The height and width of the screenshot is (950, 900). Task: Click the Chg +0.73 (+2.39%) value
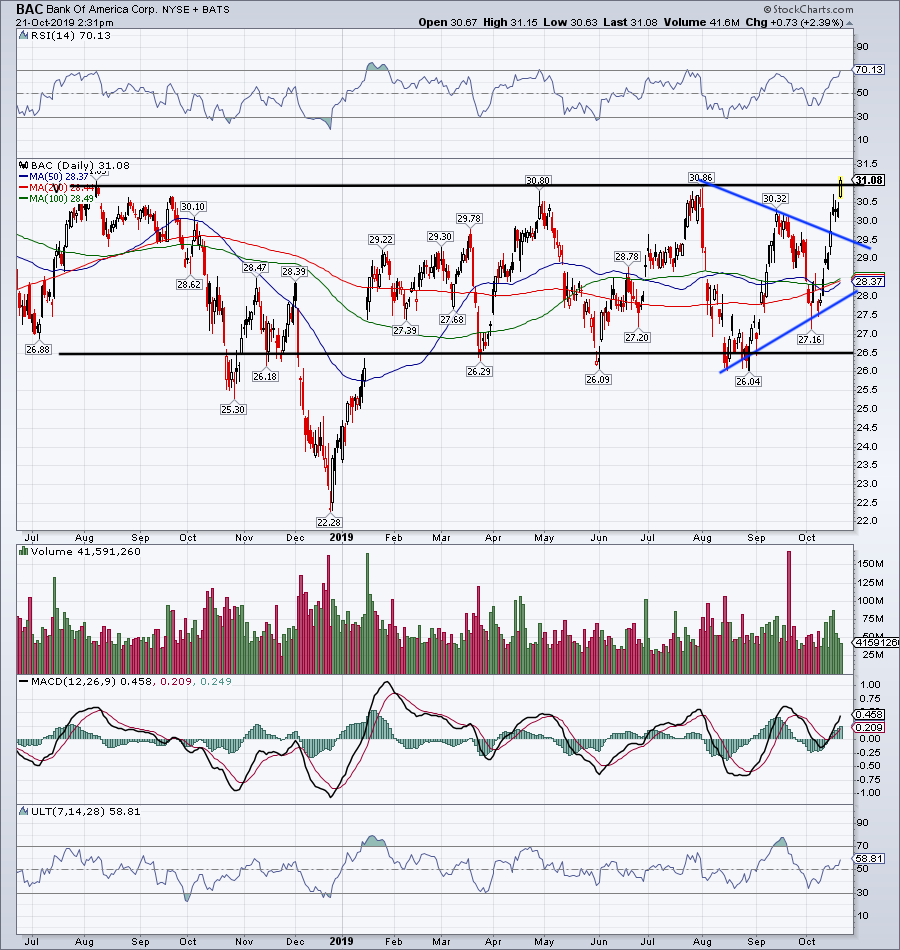(794, 22)
